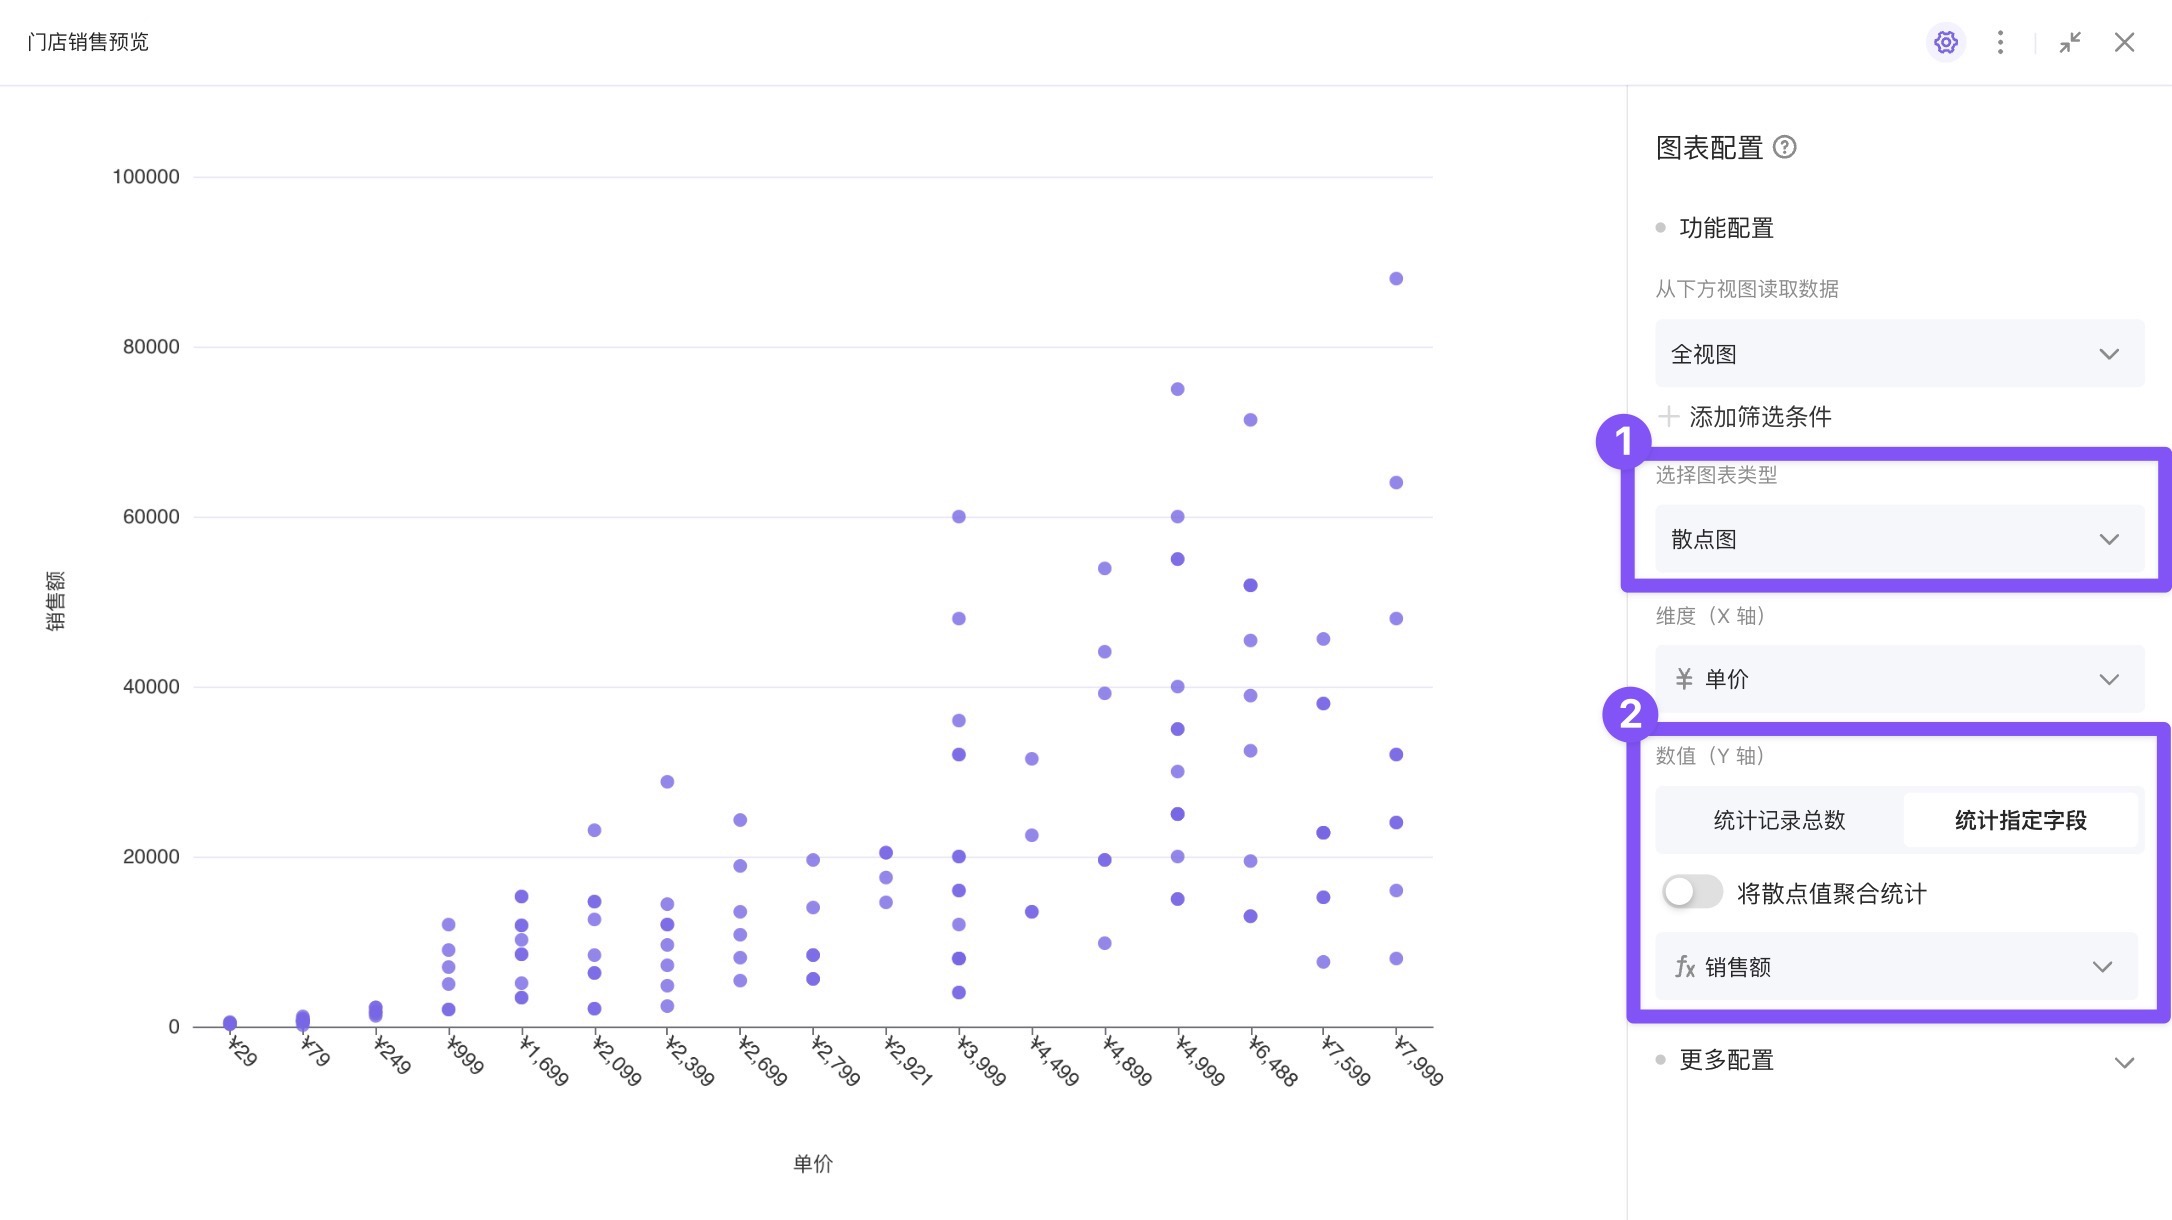
Task: Open the 散点图 chart type dropdown
Action: 1899,539
